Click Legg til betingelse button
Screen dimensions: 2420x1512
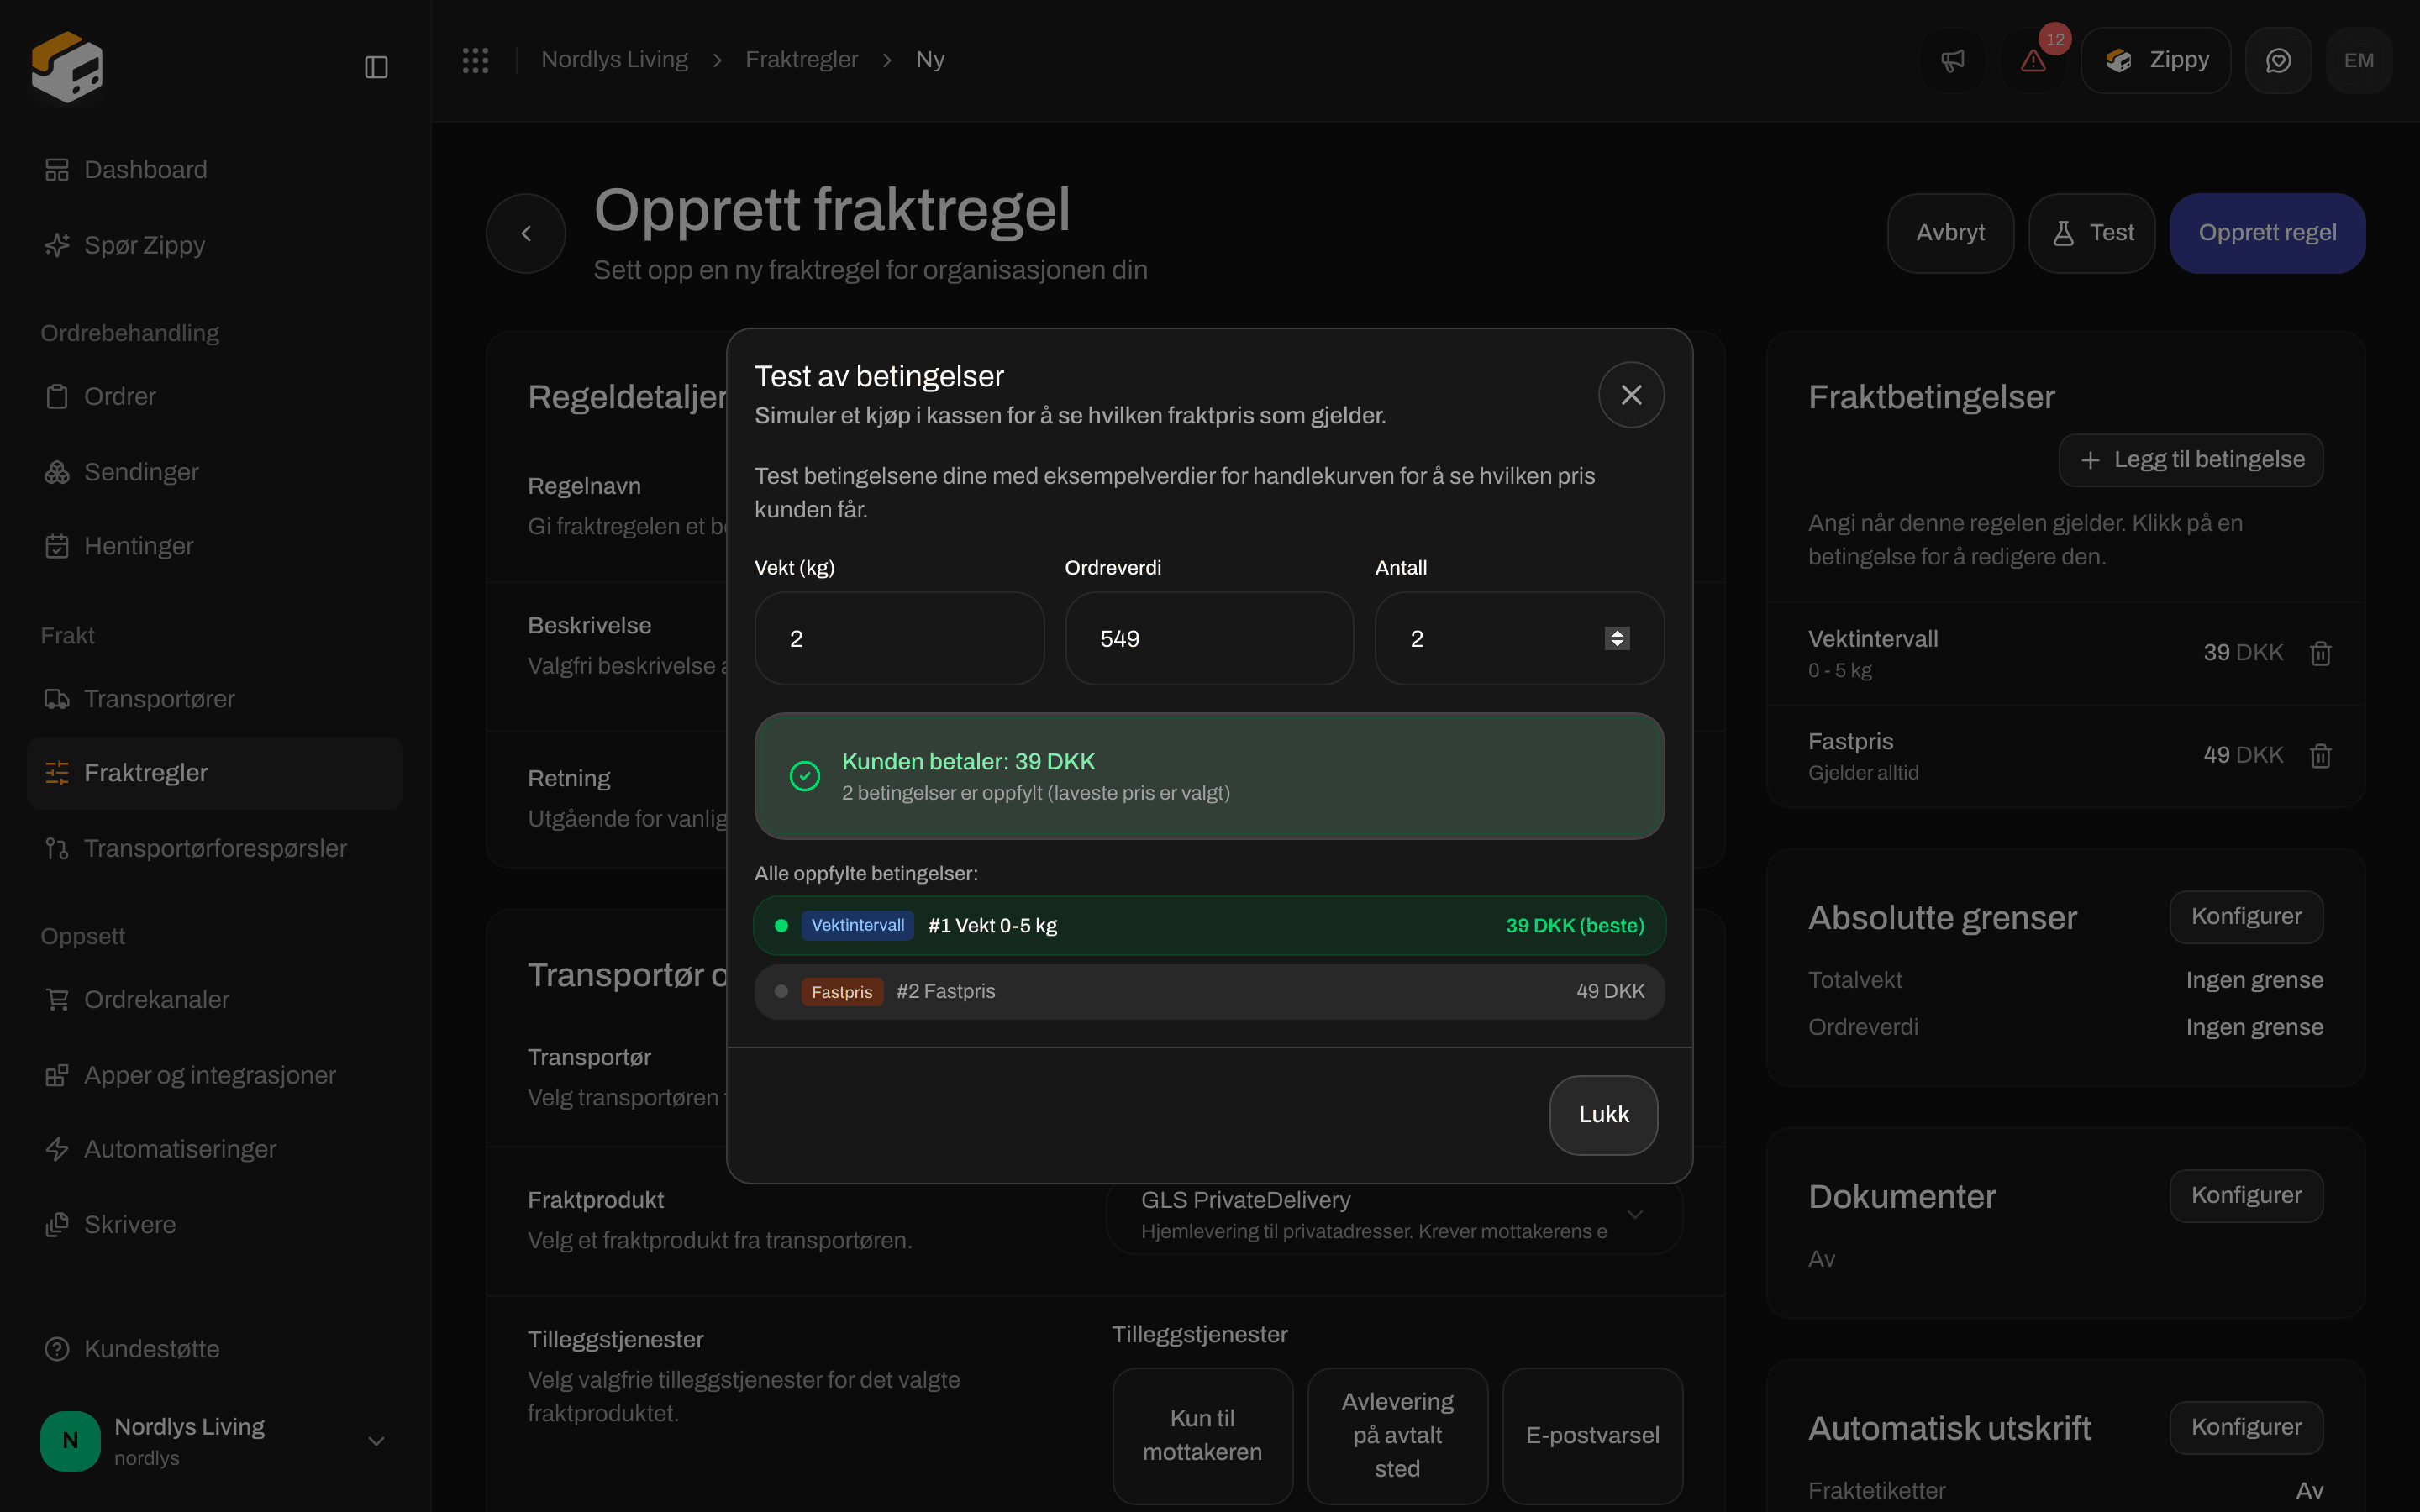pos(2191,460)
